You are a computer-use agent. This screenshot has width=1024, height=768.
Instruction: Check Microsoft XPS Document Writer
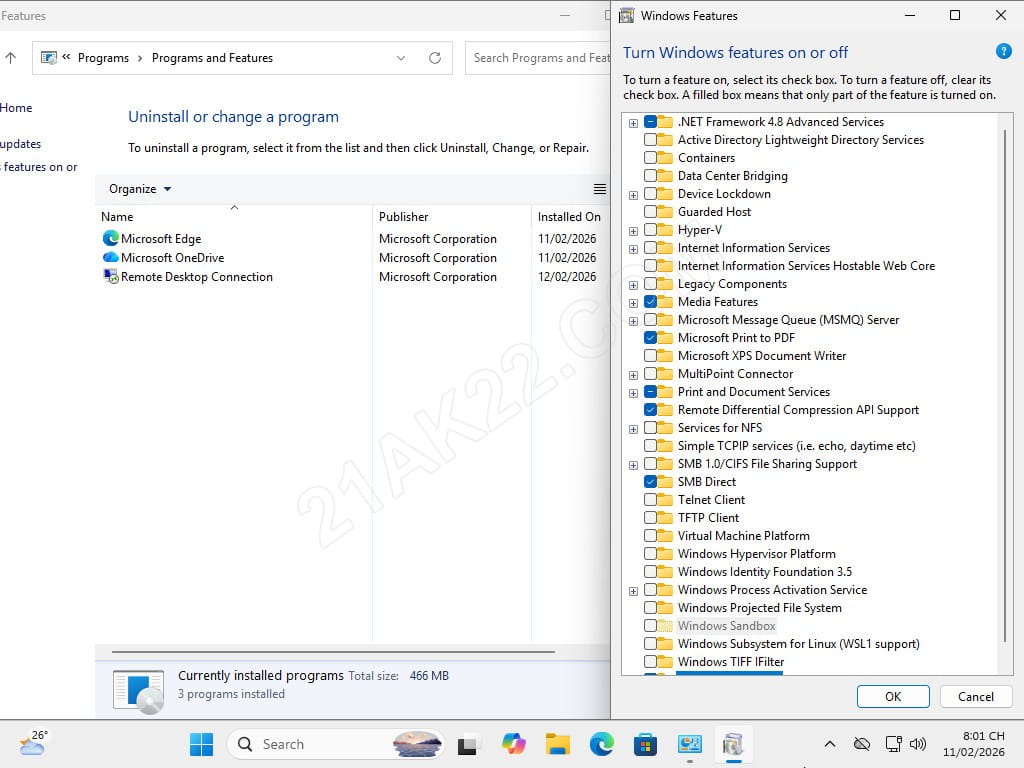[x=650, y=355]
